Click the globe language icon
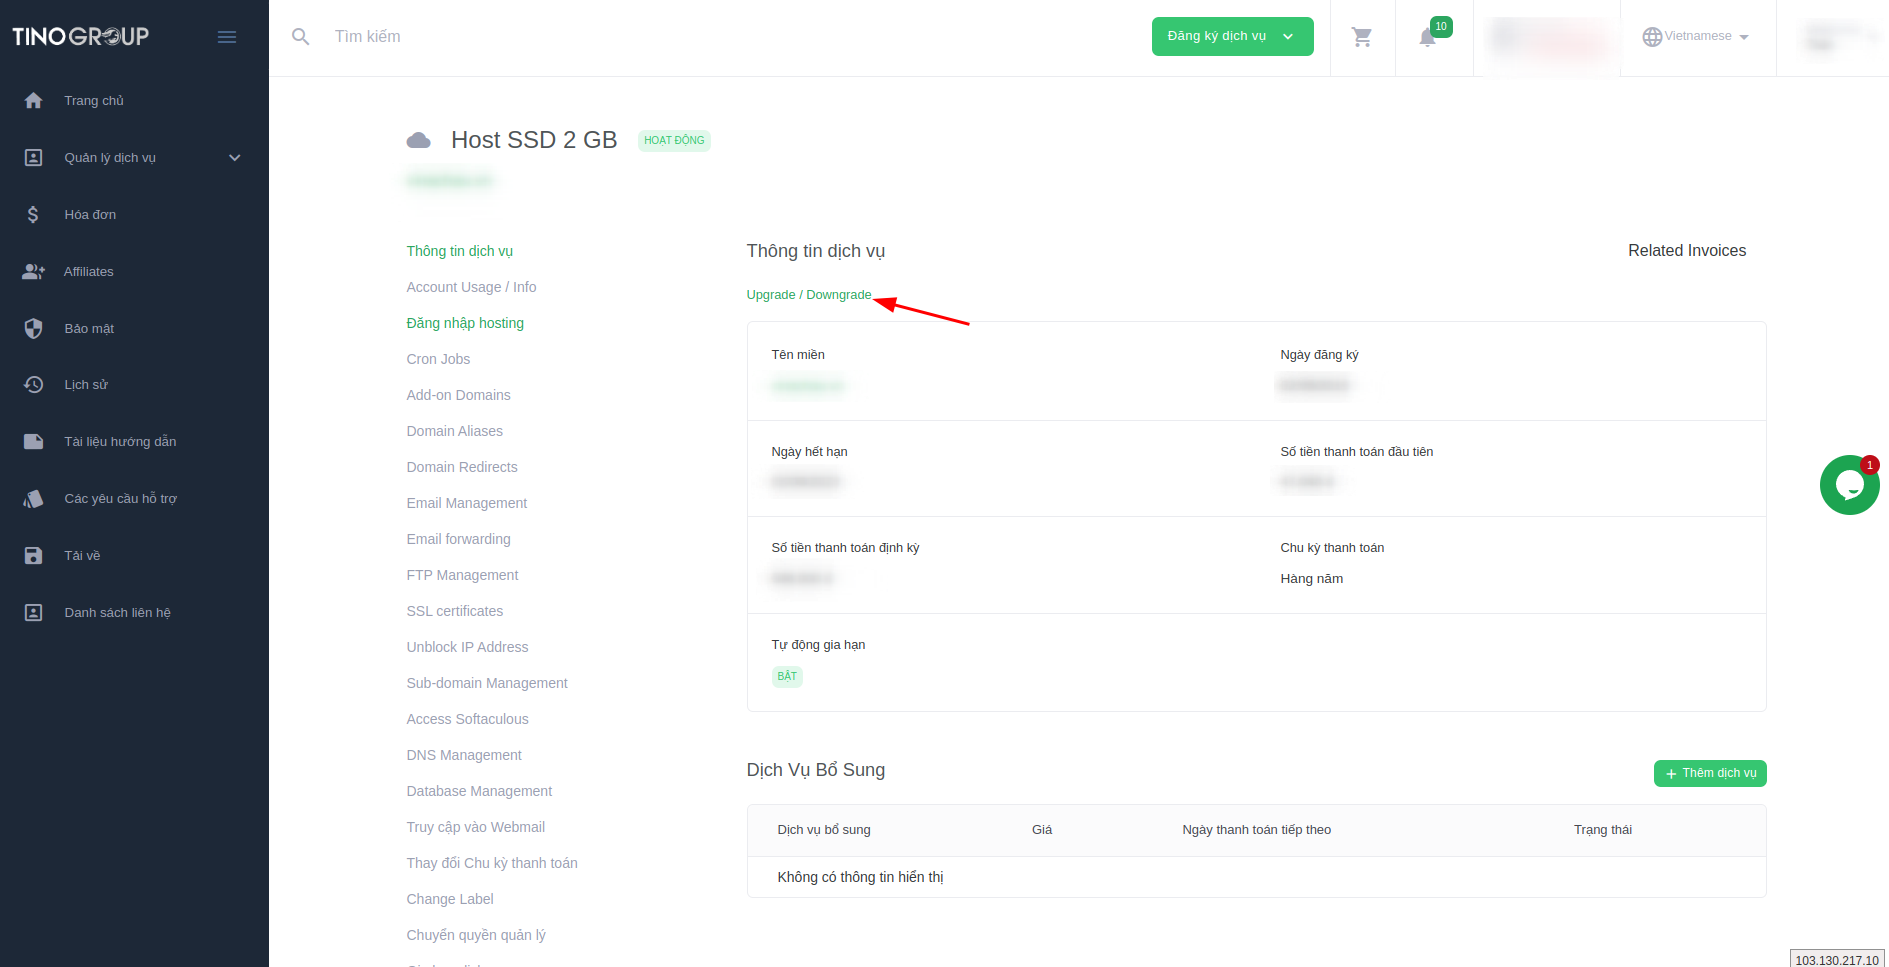Screen dimensions: 1889x967 pyautogui.click(x=1652, y=37)
